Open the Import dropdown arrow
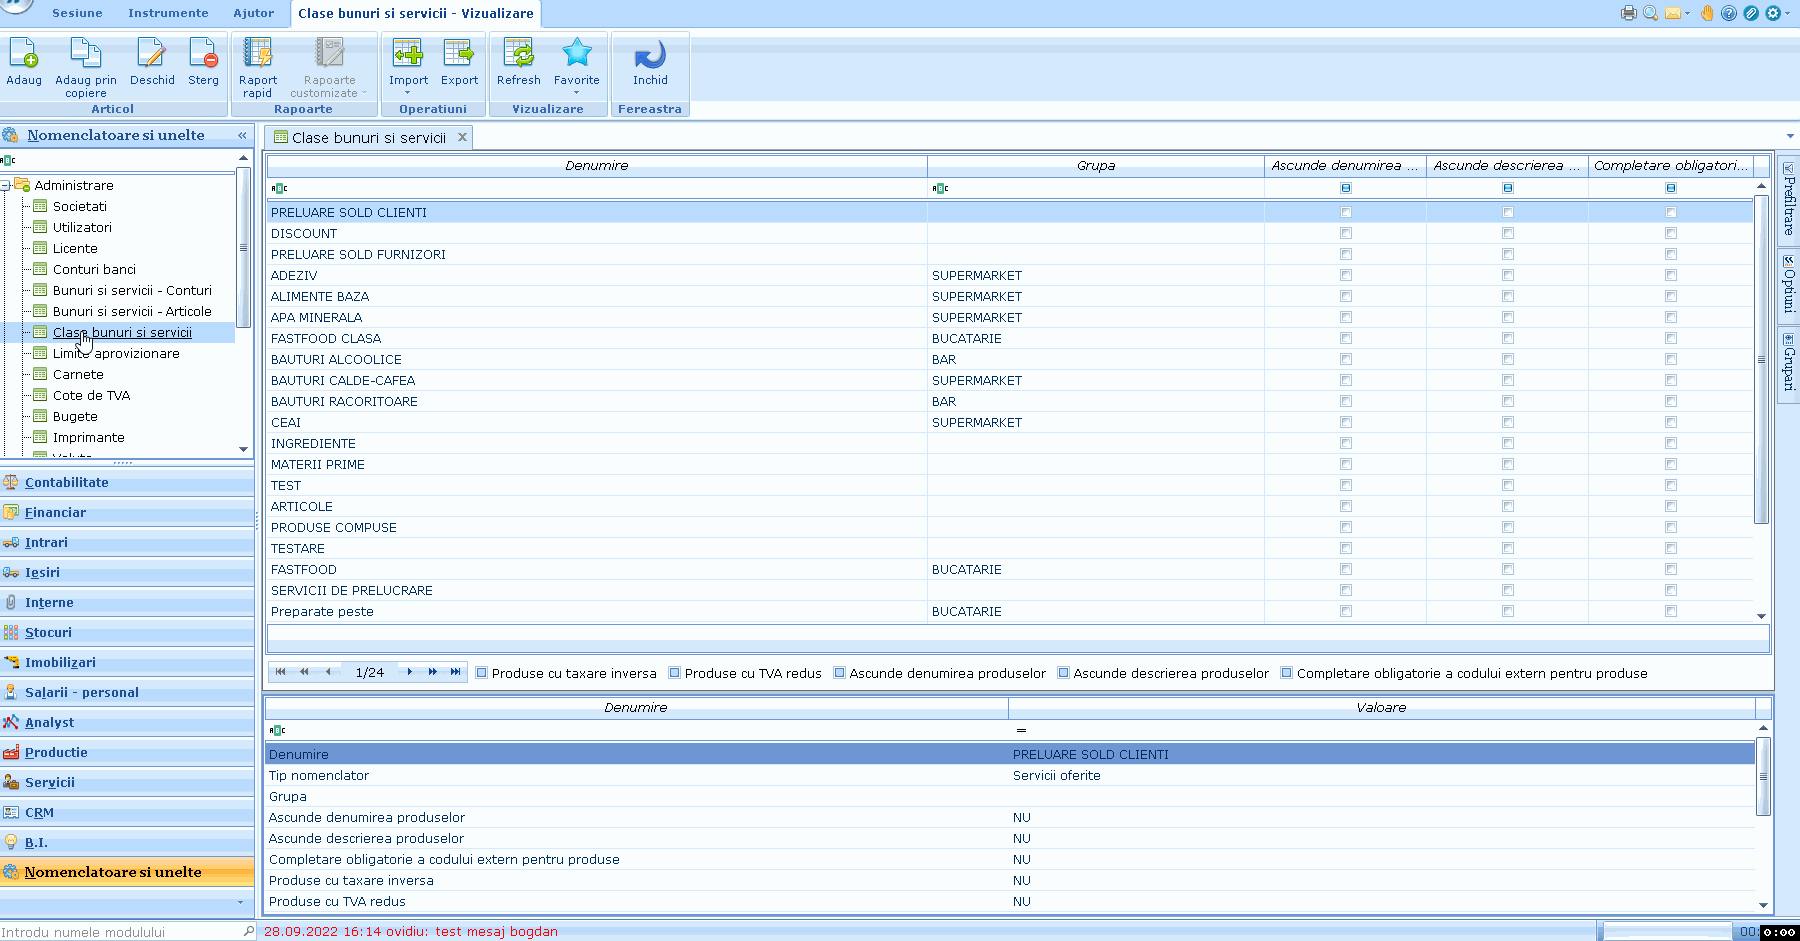Image resolution: width=1800 pixels, height=941 pixels. [x=408, y=93]
